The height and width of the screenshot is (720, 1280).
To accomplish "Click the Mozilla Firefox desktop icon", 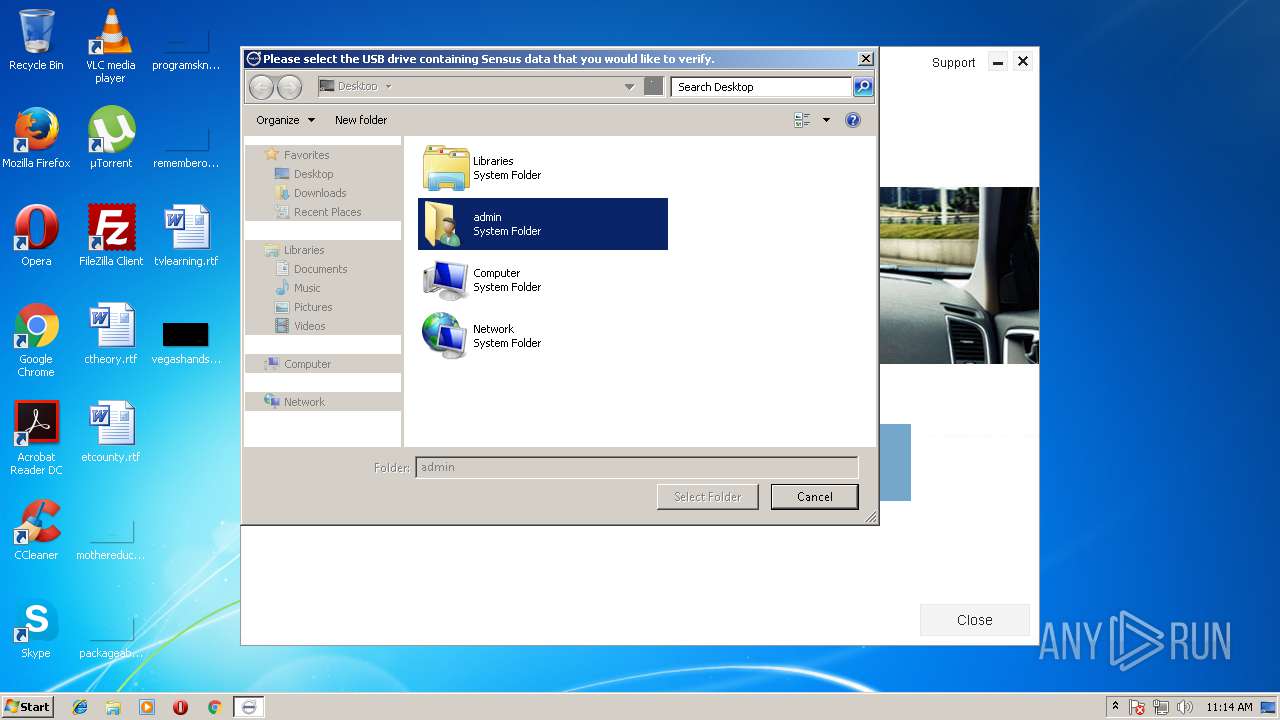I will pyautogui.click(x=36, y=138).
